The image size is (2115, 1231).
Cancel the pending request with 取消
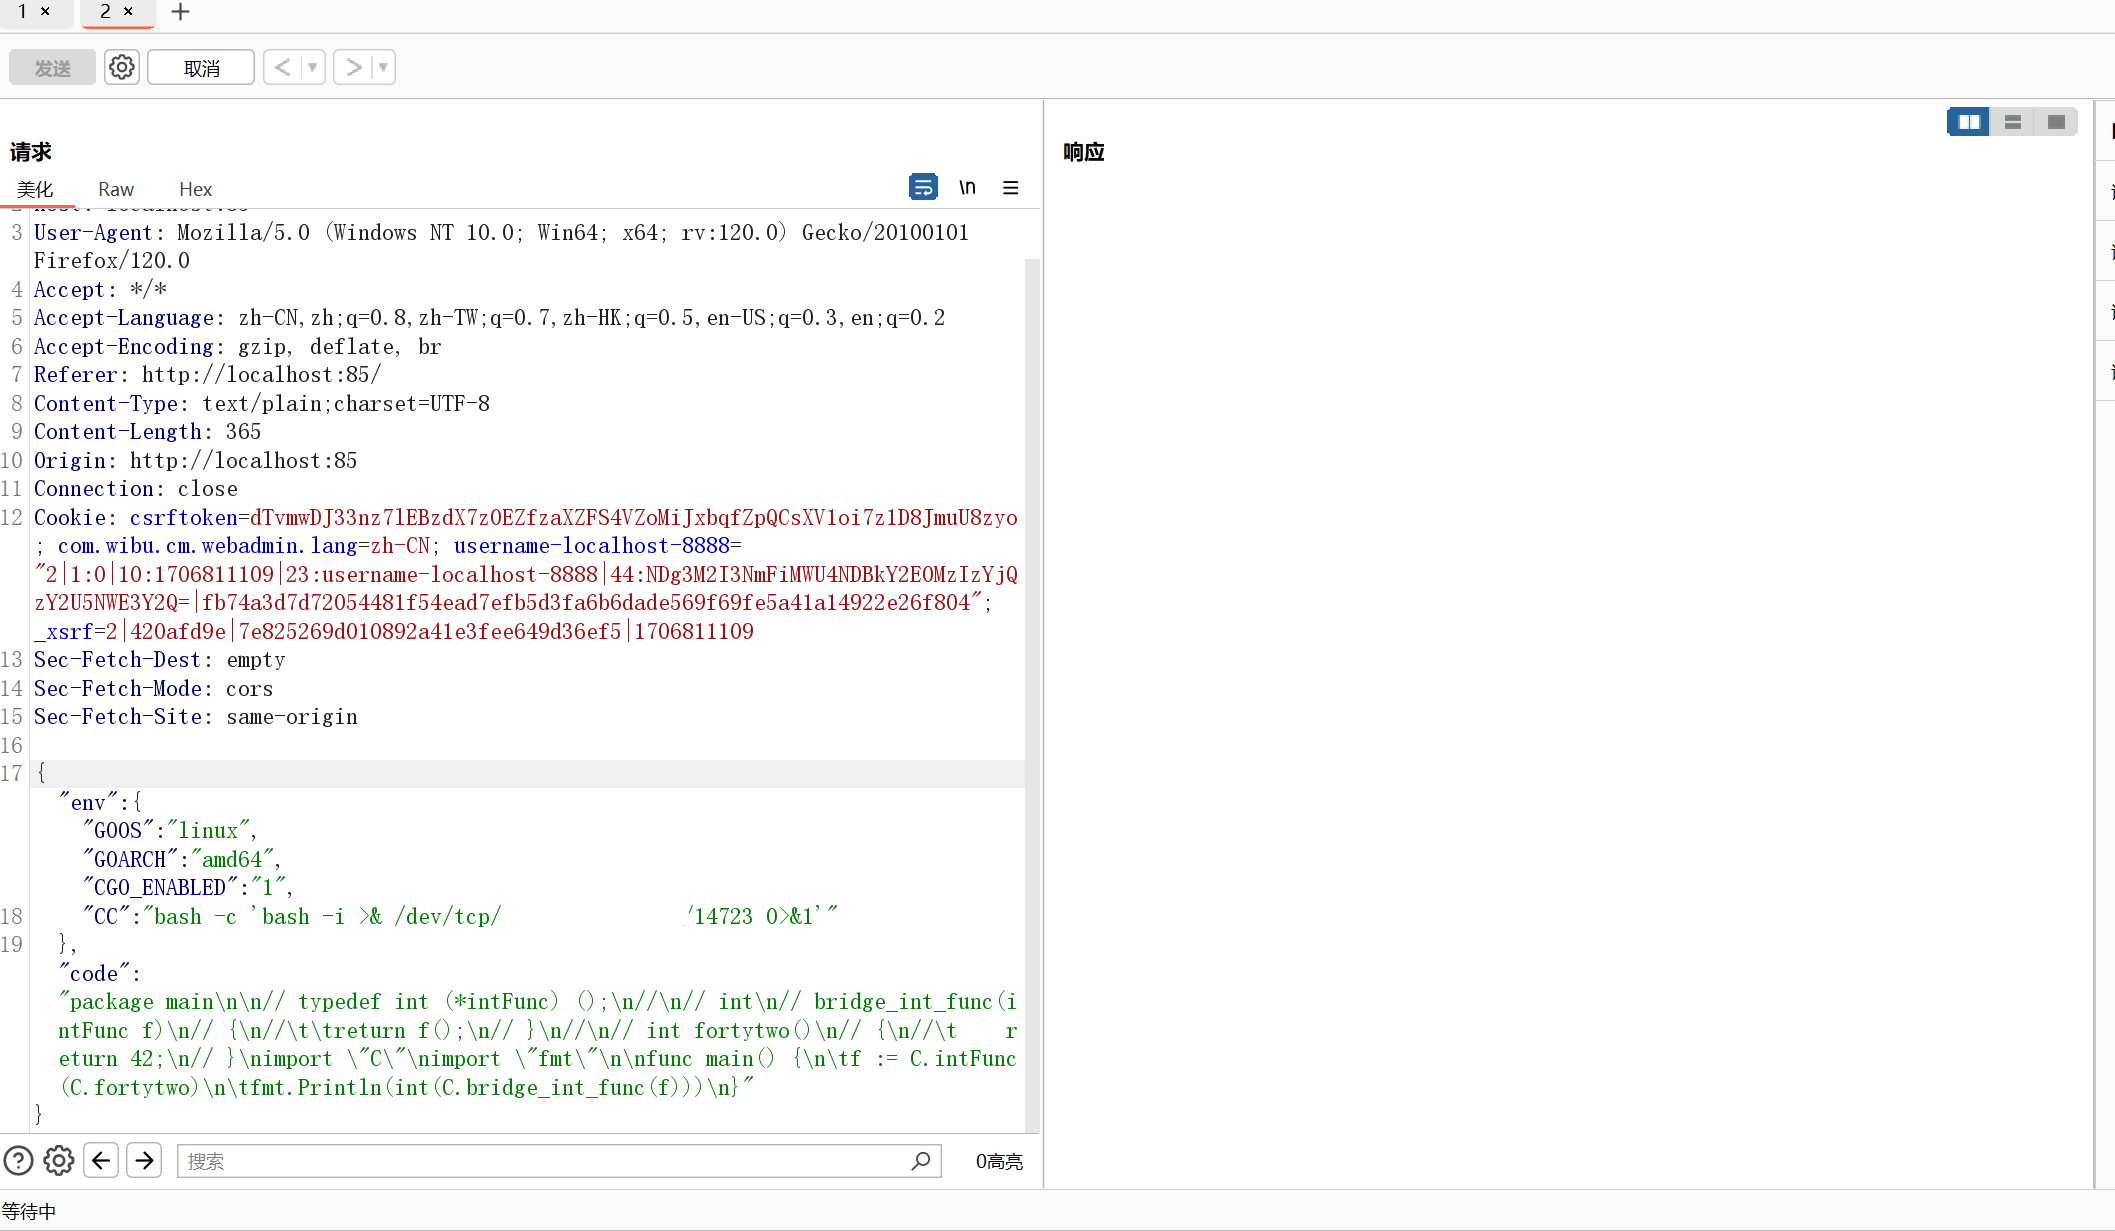(201, 68)
